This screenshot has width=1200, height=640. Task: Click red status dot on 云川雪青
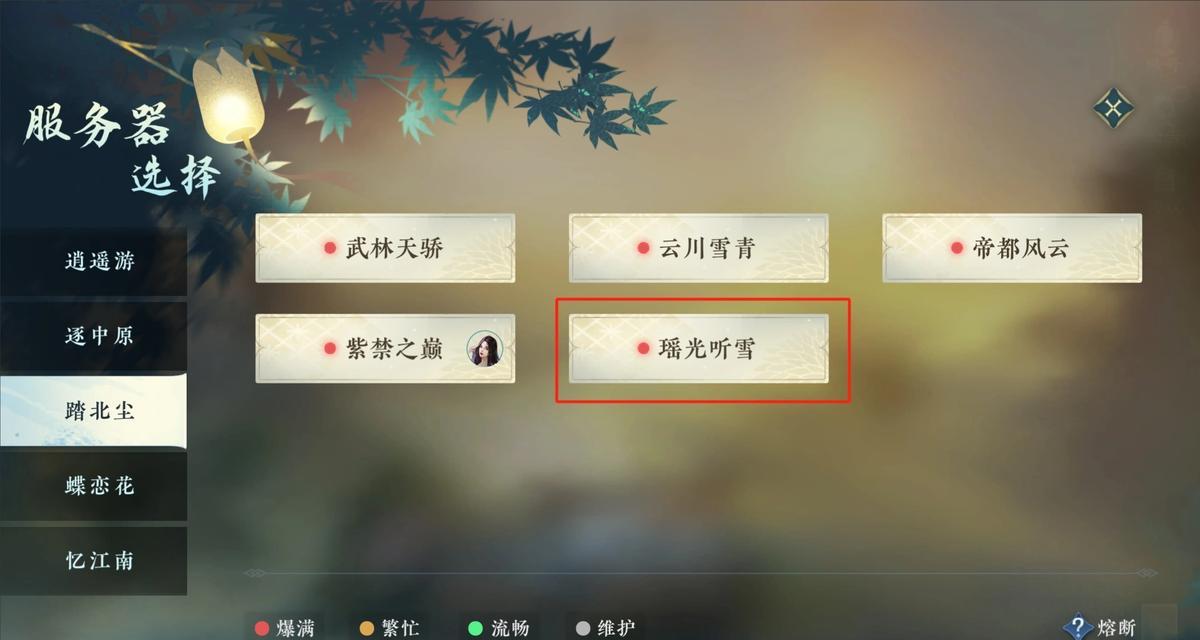coord(644,248)
